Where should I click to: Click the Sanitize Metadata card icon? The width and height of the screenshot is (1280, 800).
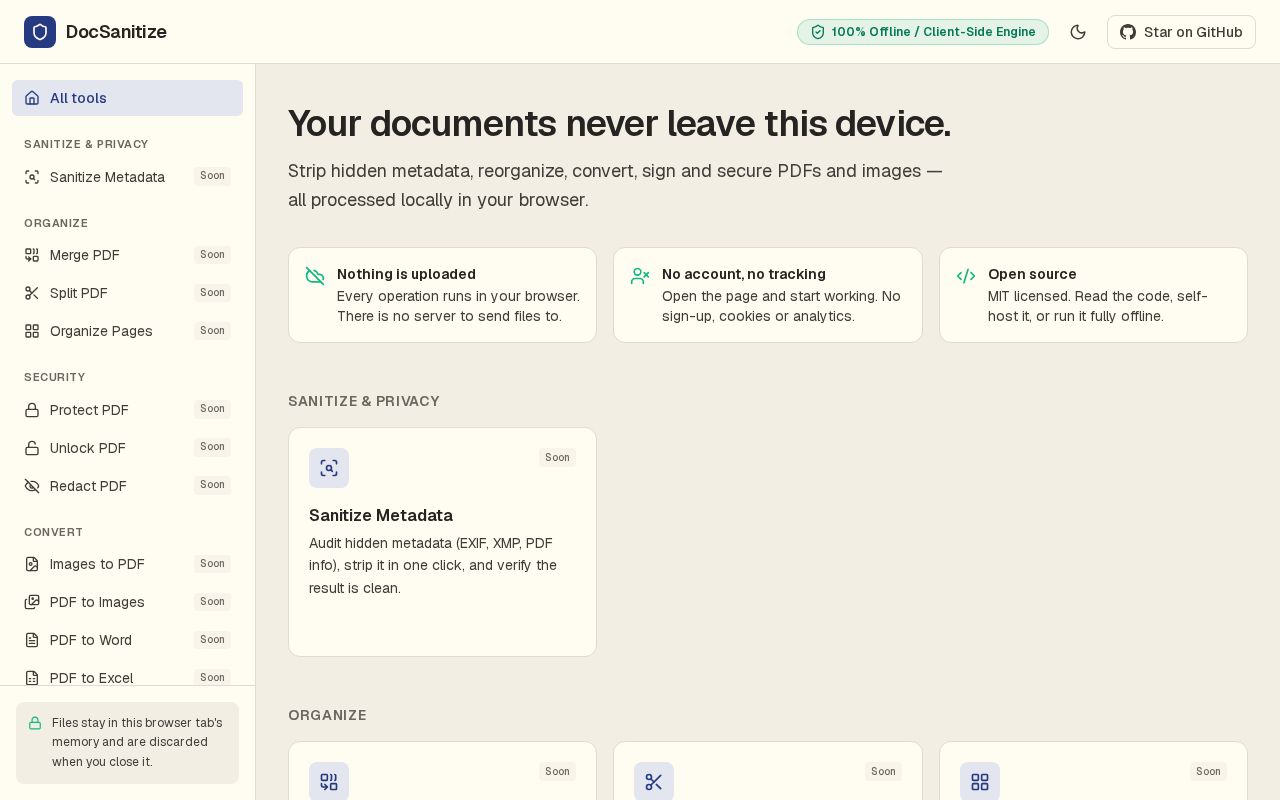[329, 468]
